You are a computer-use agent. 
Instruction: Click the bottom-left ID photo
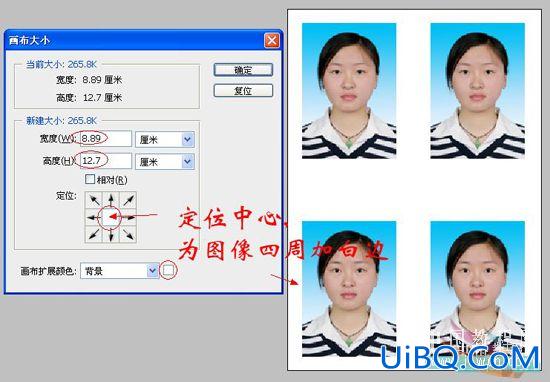pos(349,289)
